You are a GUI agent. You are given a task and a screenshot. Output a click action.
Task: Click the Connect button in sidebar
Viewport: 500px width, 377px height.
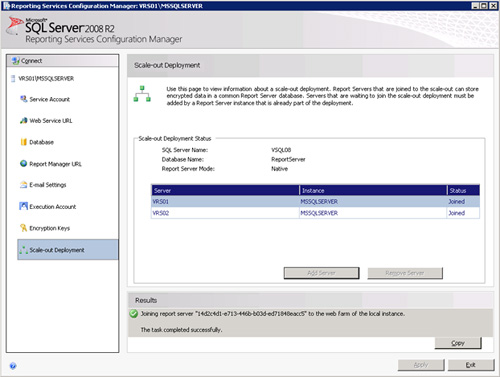coord(62,61)
